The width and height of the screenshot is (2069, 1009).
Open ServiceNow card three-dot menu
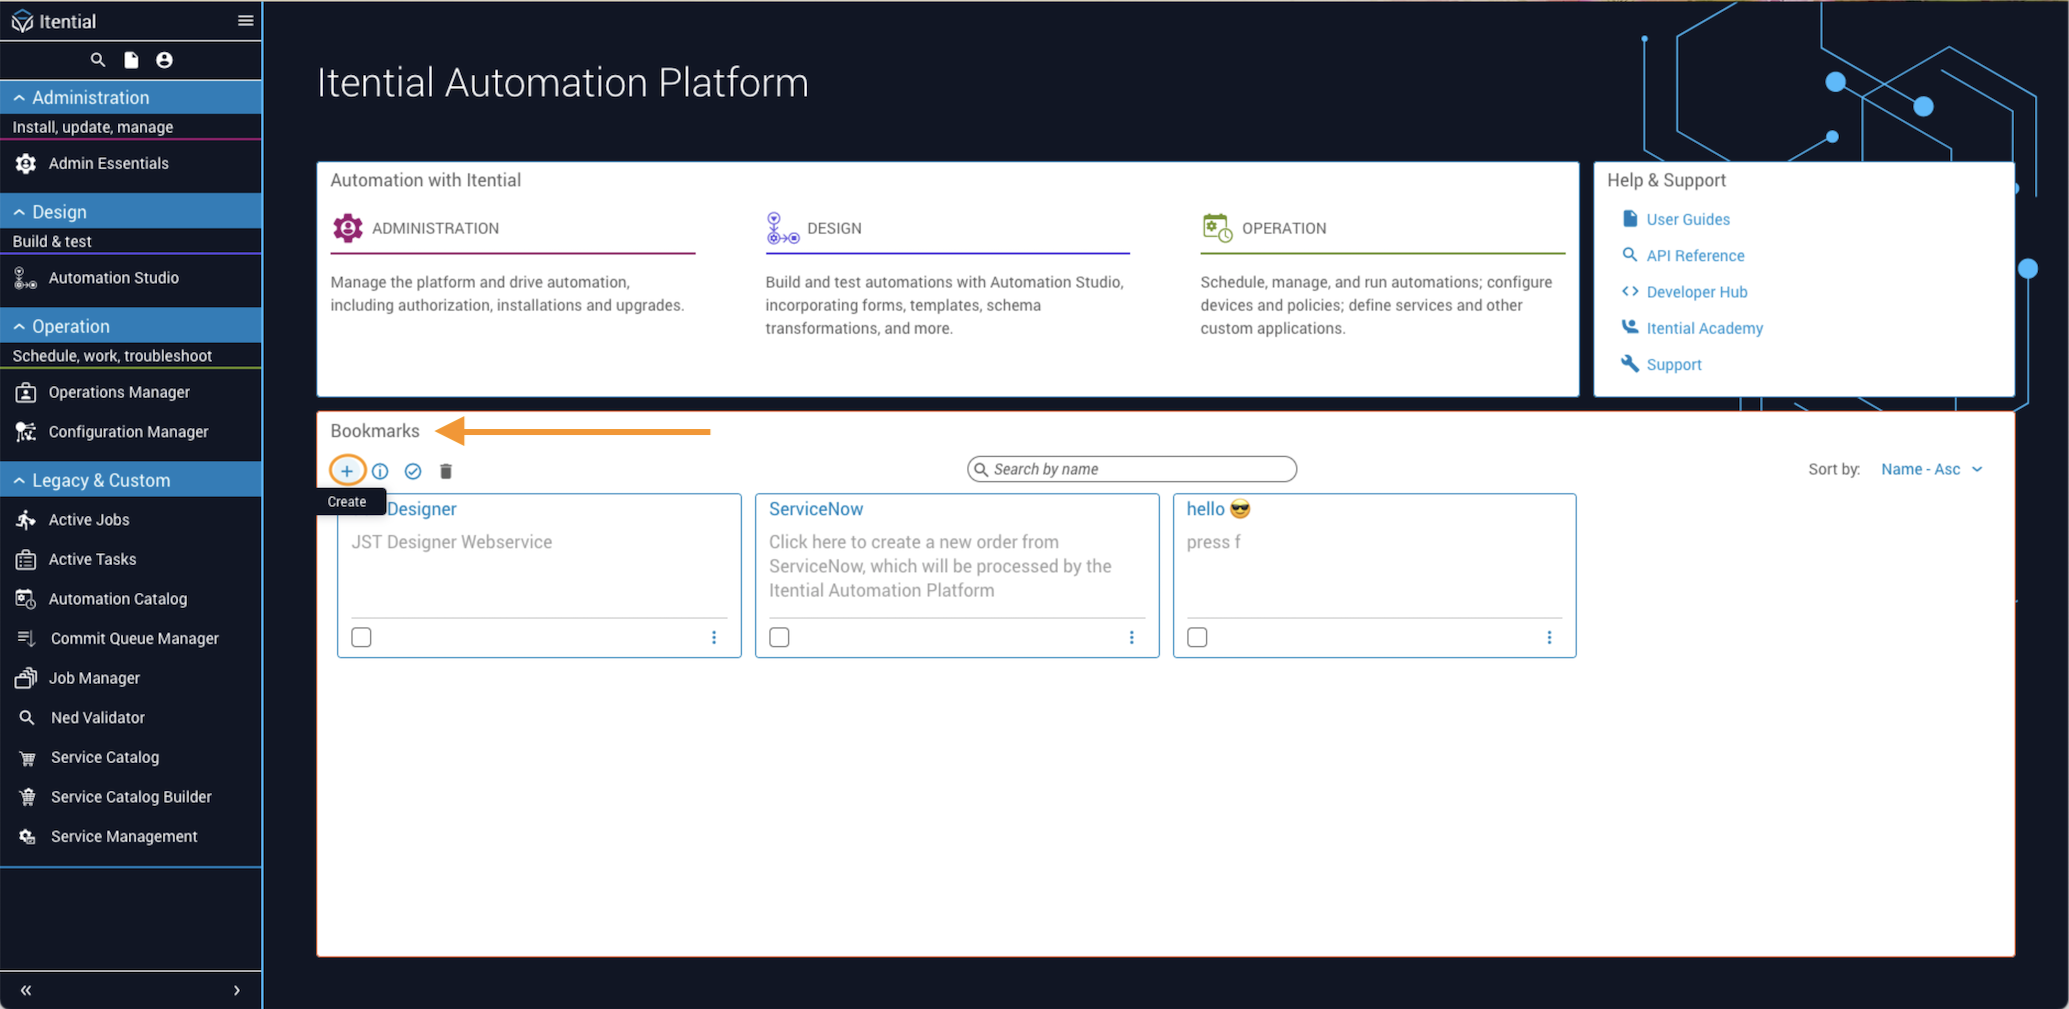[1132, 637]
